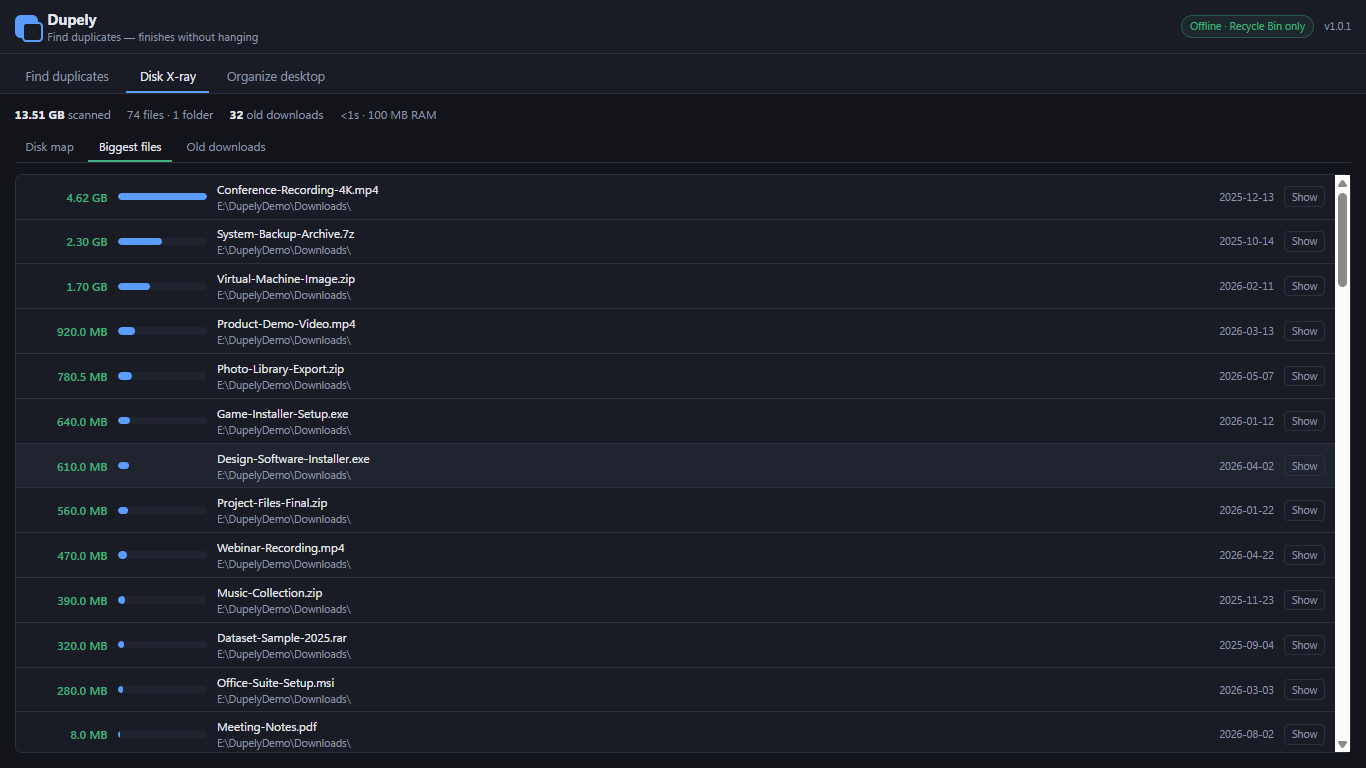Click the file list scrollbar thumb
1366x768 pixels.
[x=1342, y=240]
